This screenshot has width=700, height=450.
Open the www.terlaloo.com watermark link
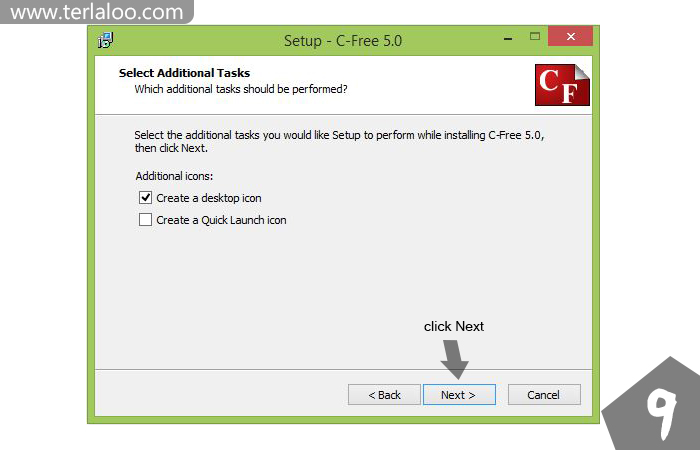[96, 12]
